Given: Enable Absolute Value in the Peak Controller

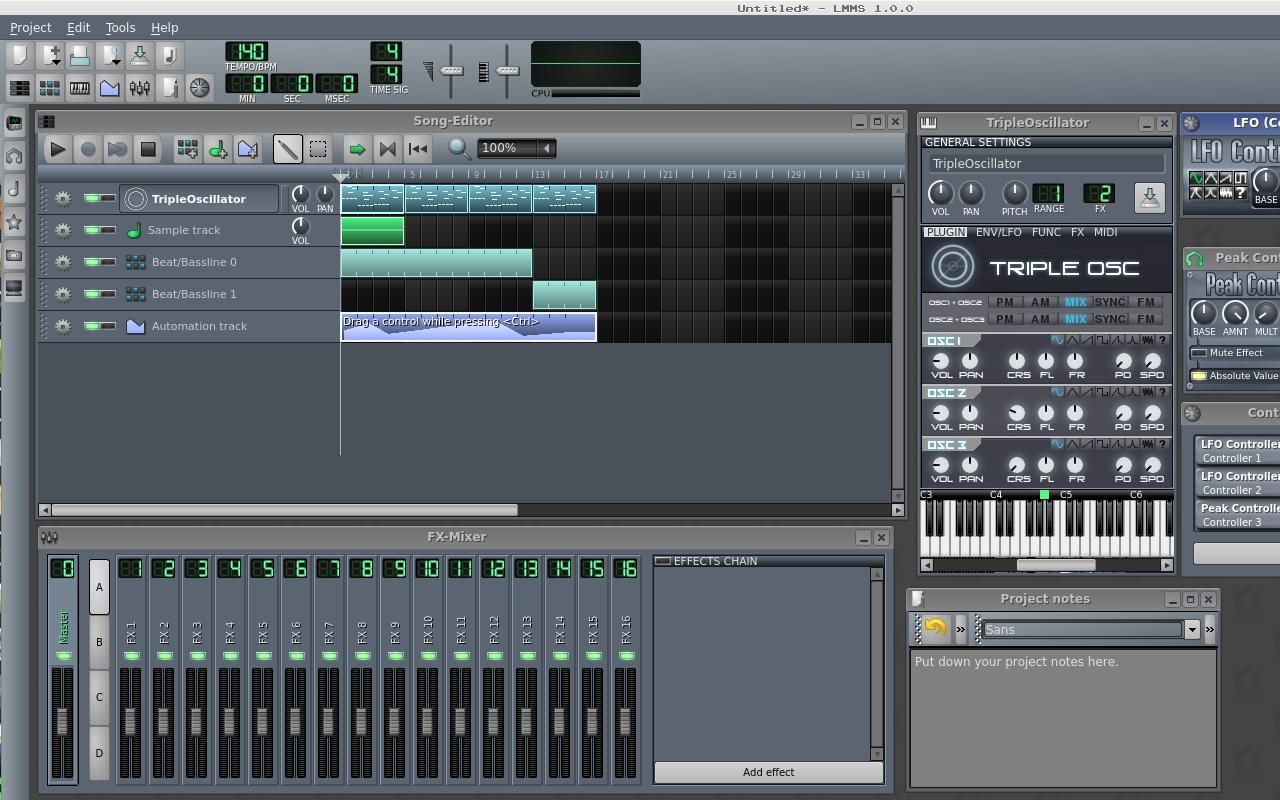Looking at the screenshot, I should click(1200, 375).
